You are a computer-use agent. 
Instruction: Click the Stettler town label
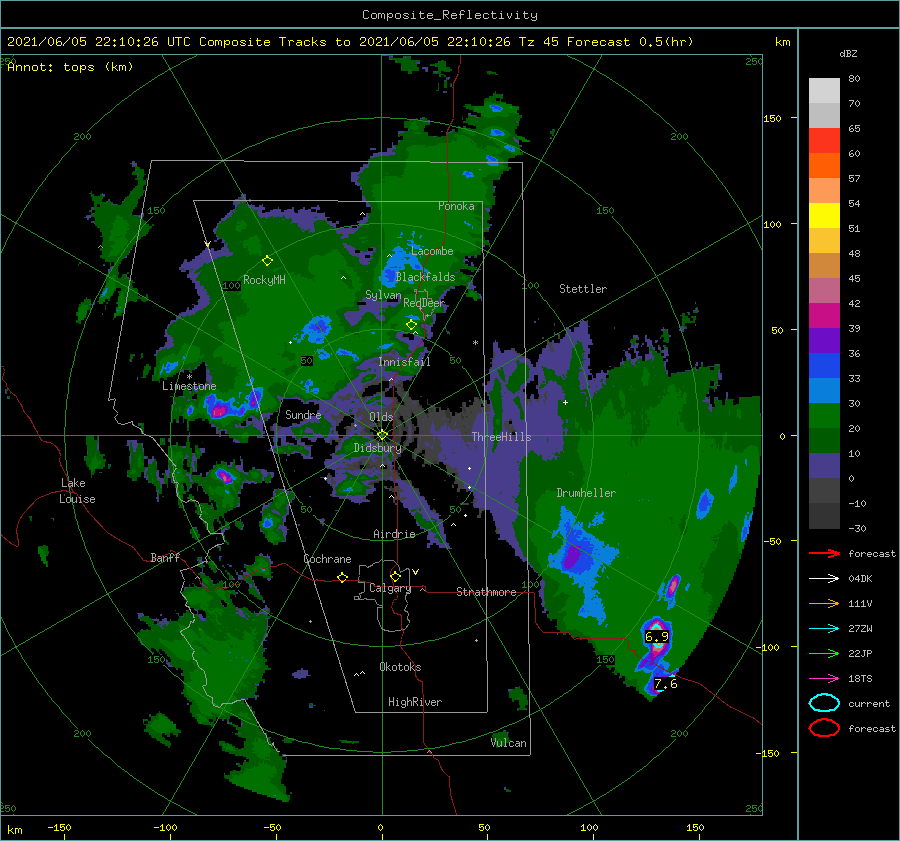pos(583,289)
